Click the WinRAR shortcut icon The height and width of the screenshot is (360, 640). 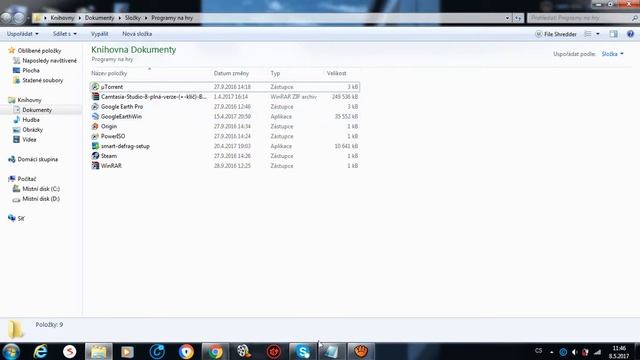[95, 166]
